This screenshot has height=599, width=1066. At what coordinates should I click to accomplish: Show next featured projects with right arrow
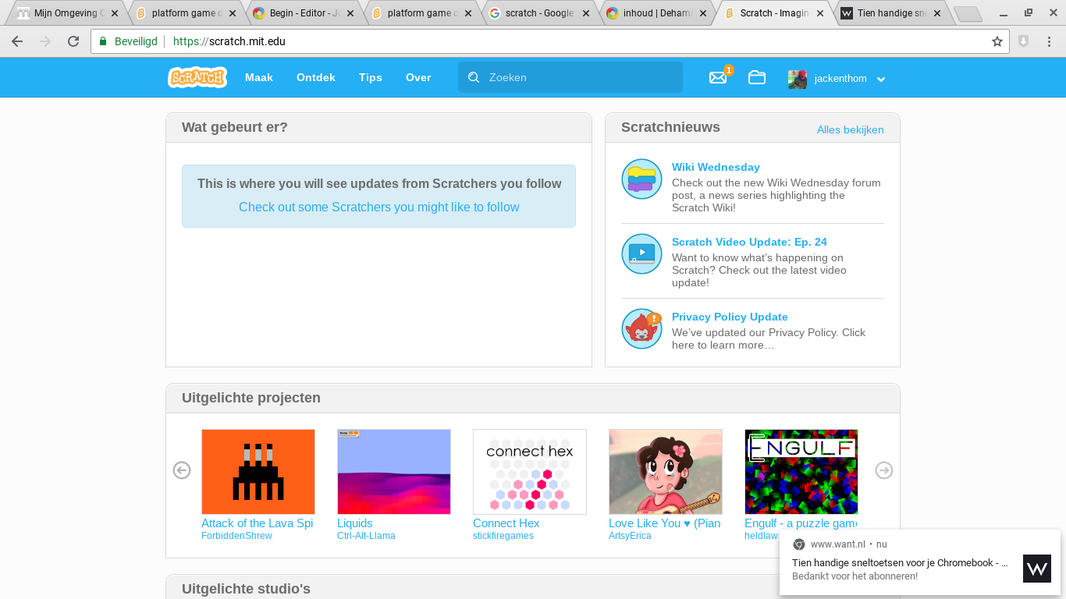coord(884,470)
